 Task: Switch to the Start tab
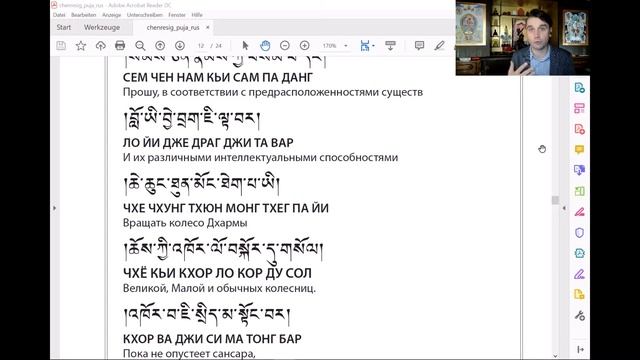pyautogui.click(x=64, y=27)
